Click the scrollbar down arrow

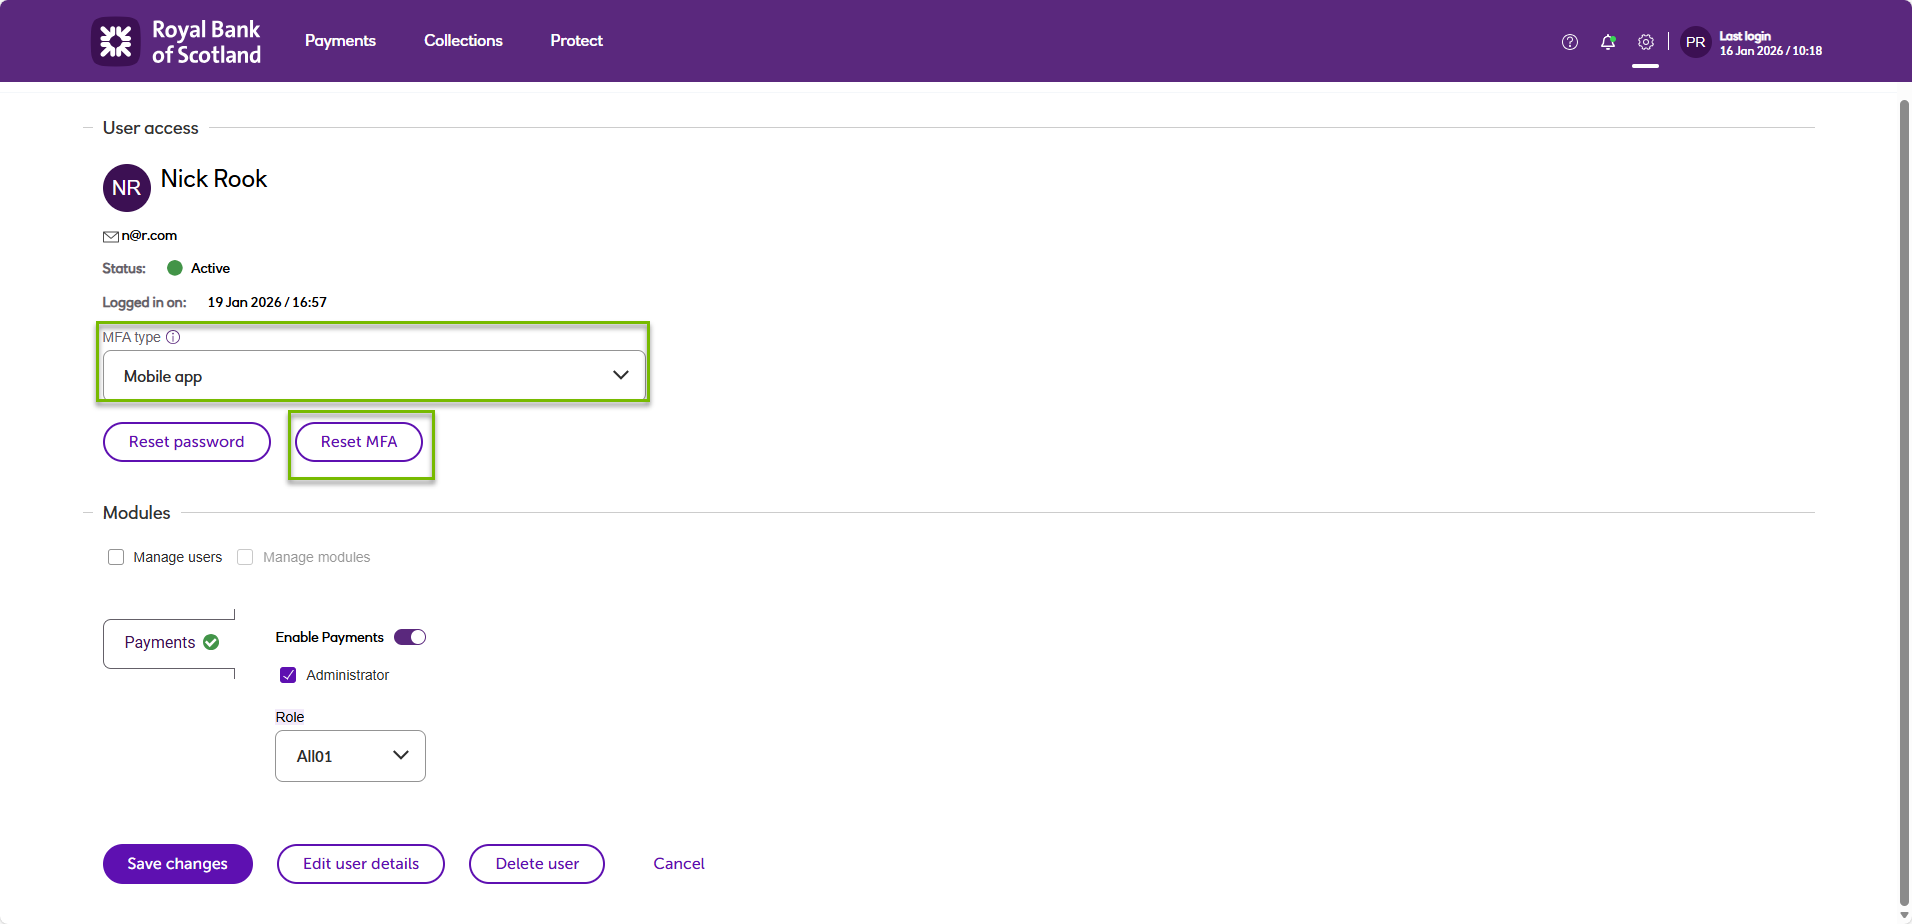click(x=1904, y=915)
